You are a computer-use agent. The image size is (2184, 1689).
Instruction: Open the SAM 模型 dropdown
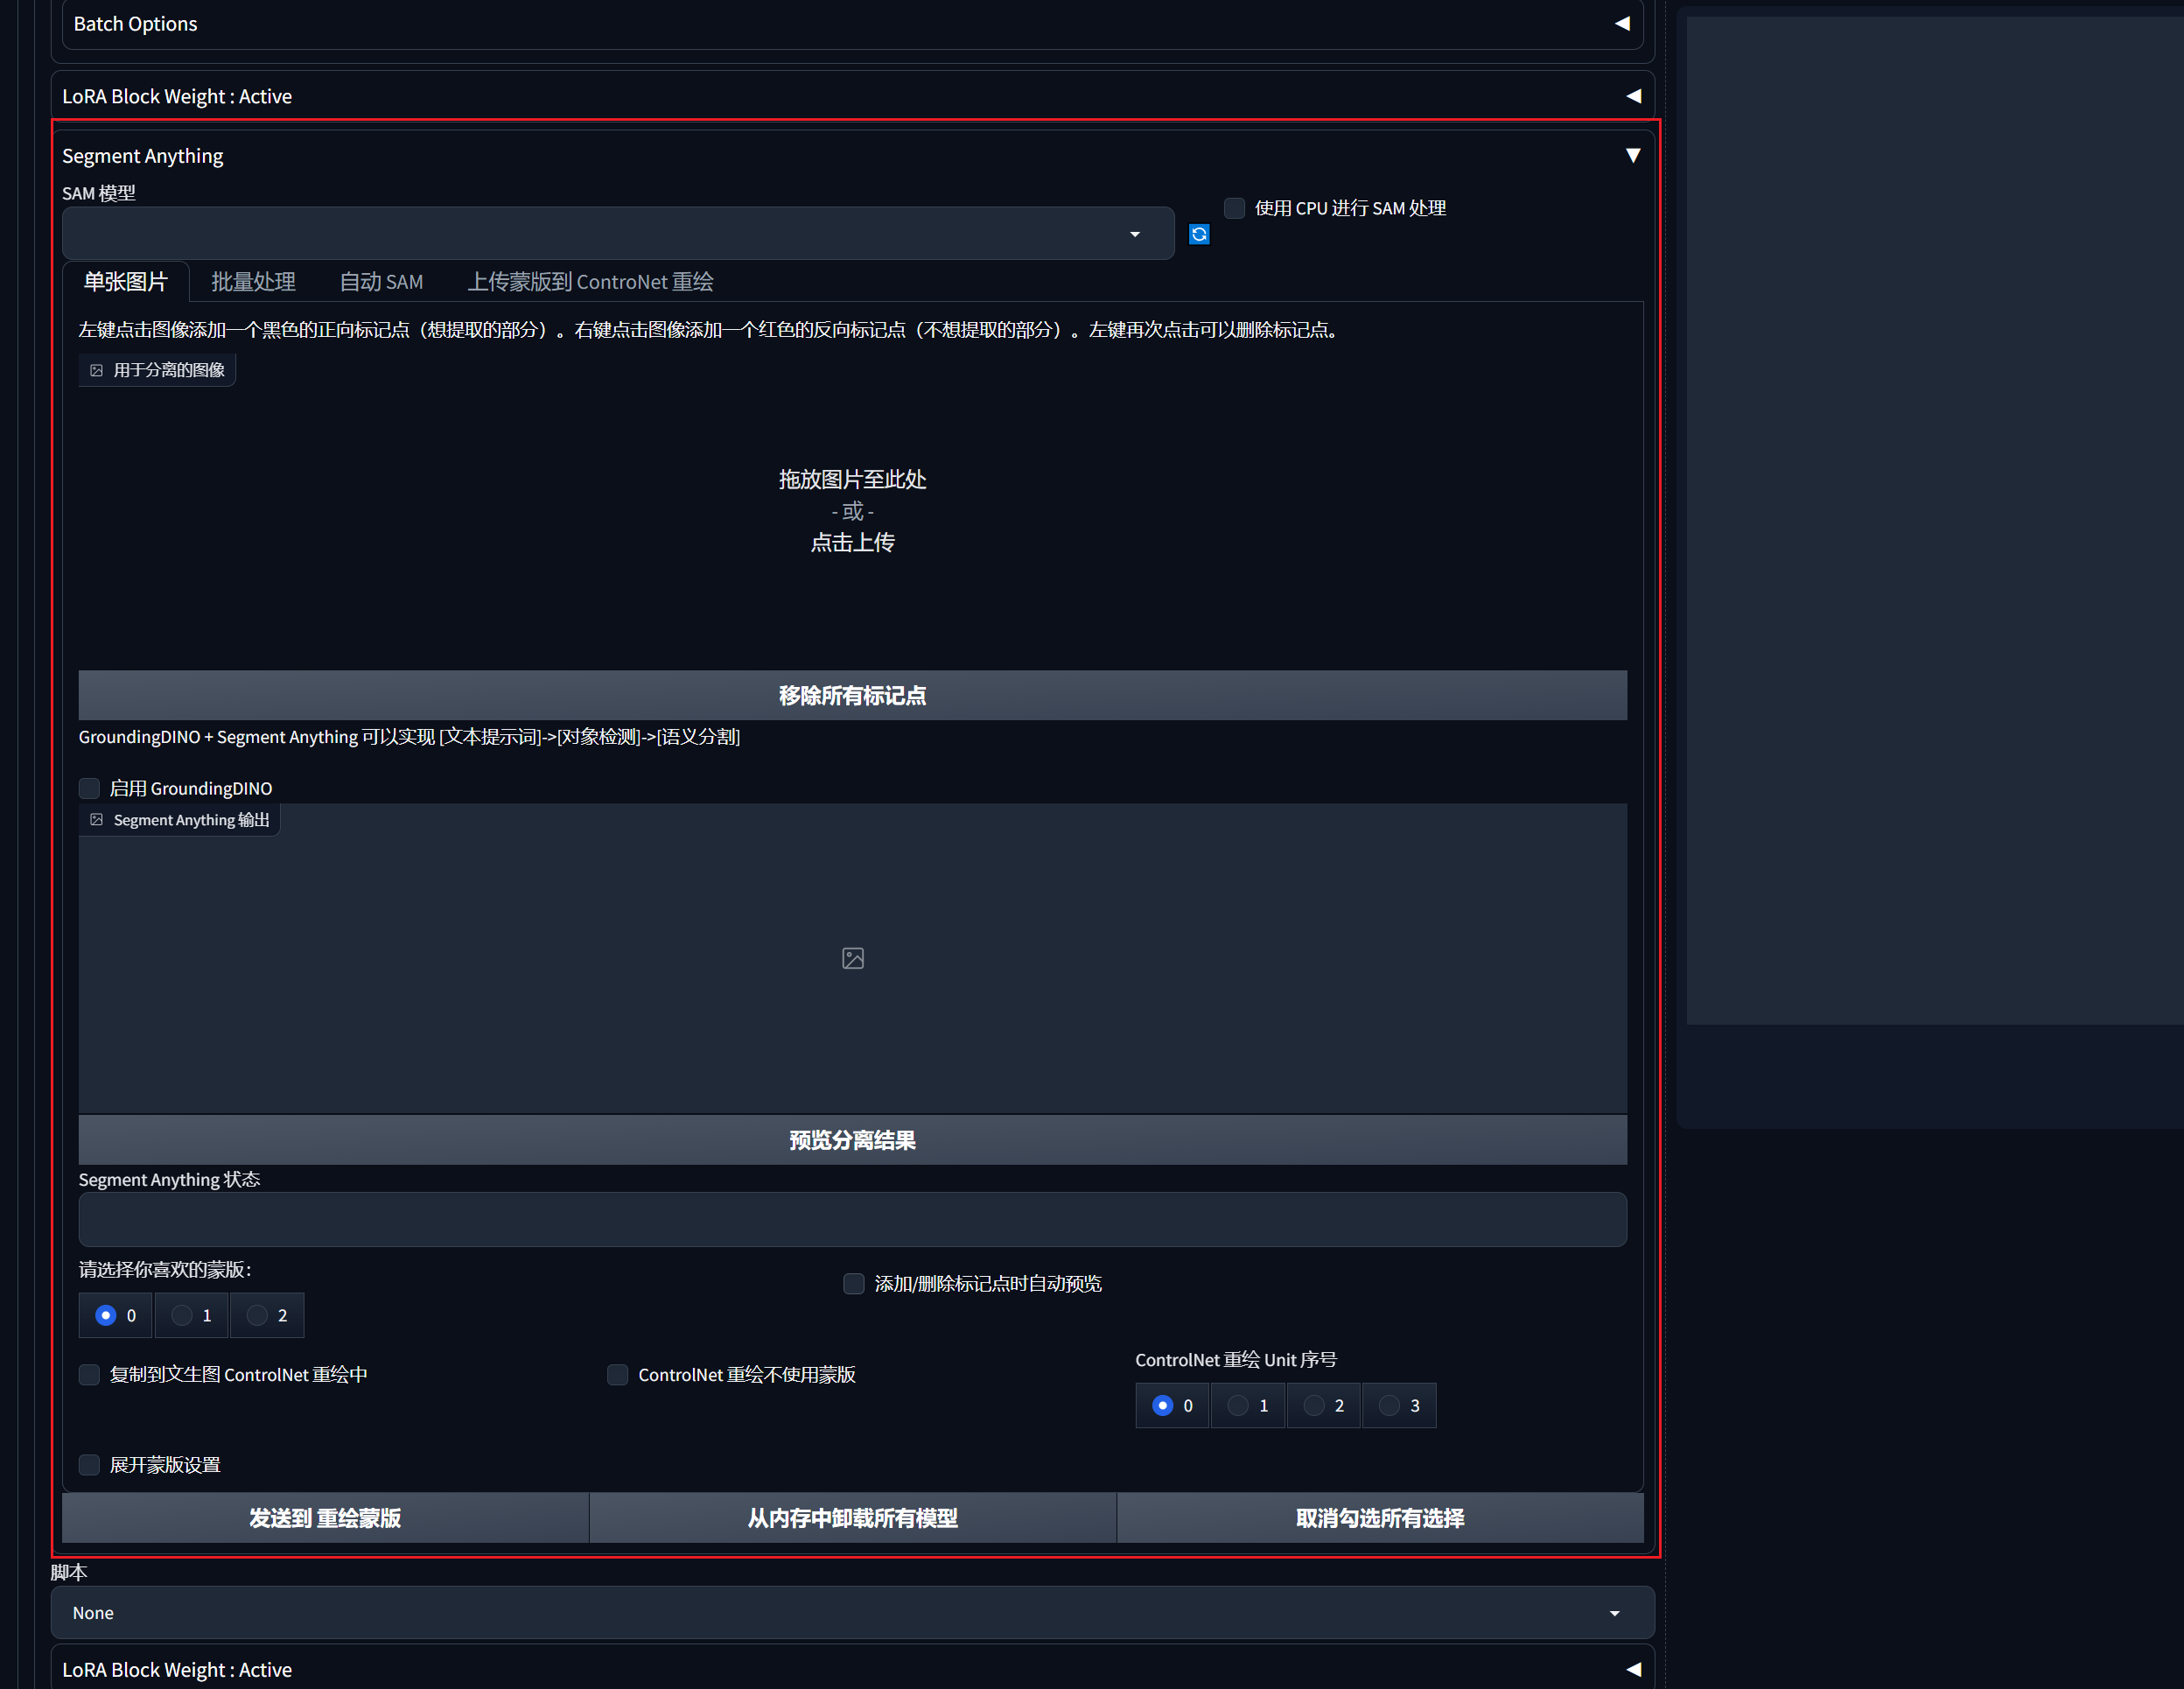[x=618, y=234]
